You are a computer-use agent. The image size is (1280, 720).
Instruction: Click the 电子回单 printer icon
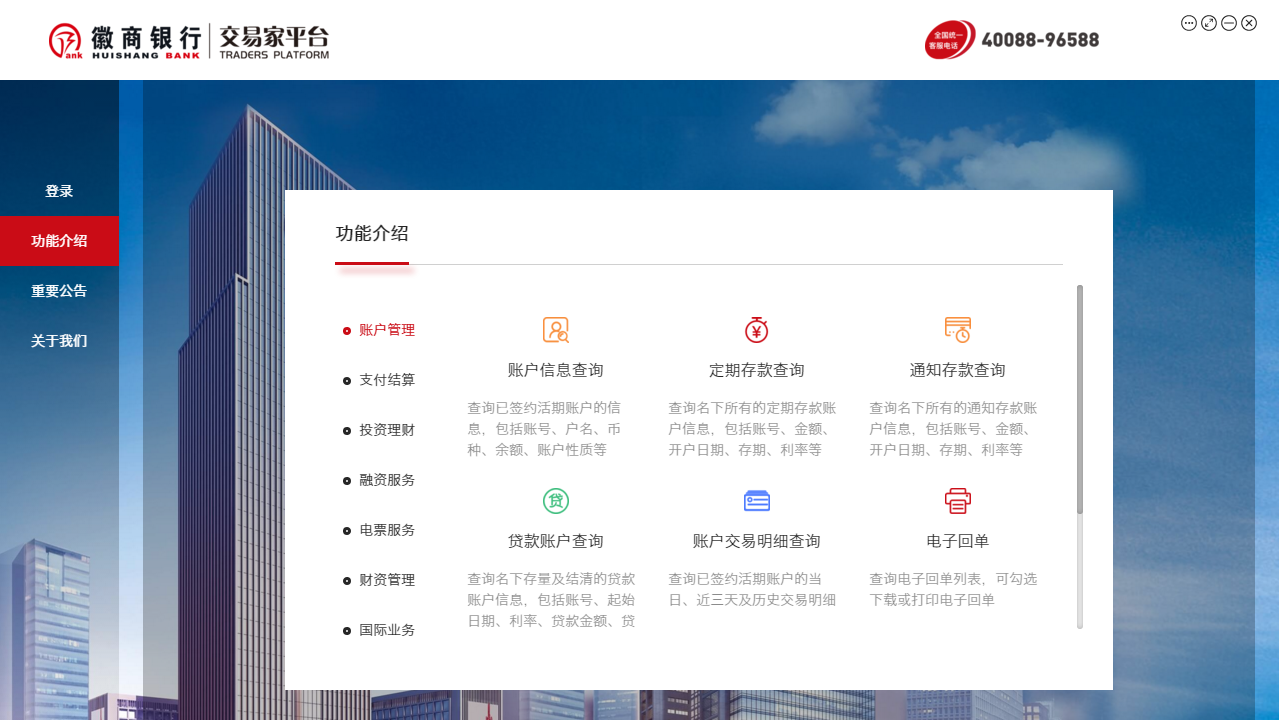[x=958, y=500]
